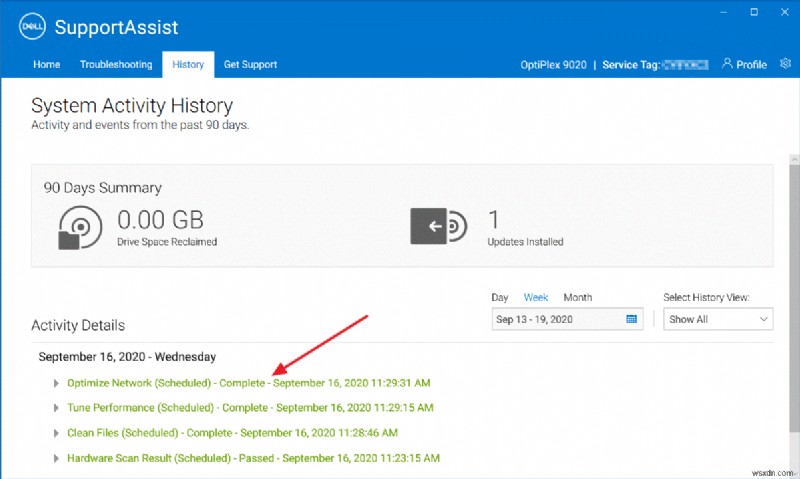Click the Updates Installed icon
Viewport: 800px width, 479px height.
coord(439,226)
